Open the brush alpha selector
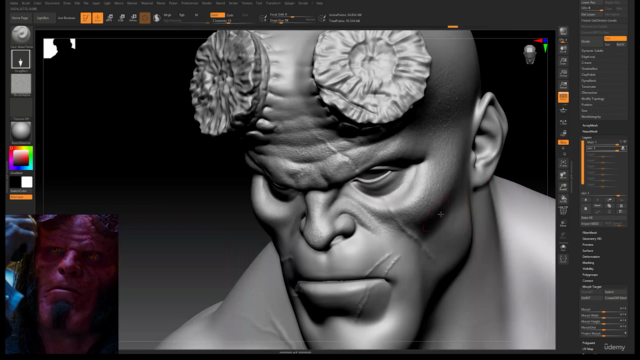The image size is (640, 360). coord(21,84)
